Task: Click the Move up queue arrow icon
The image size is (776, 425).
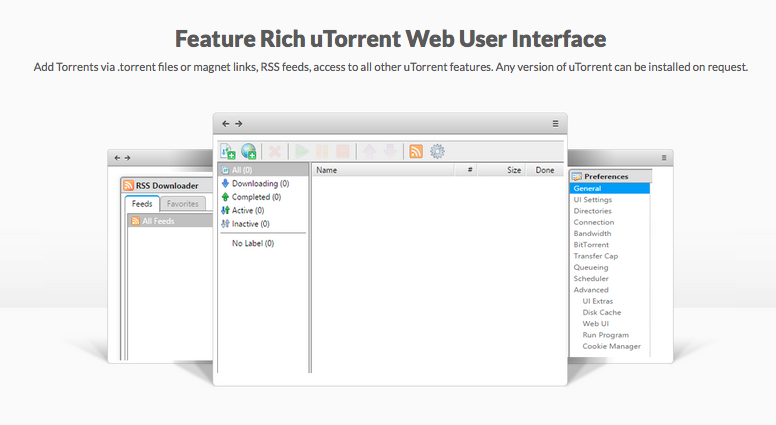Action: click(x=369, y=151)
